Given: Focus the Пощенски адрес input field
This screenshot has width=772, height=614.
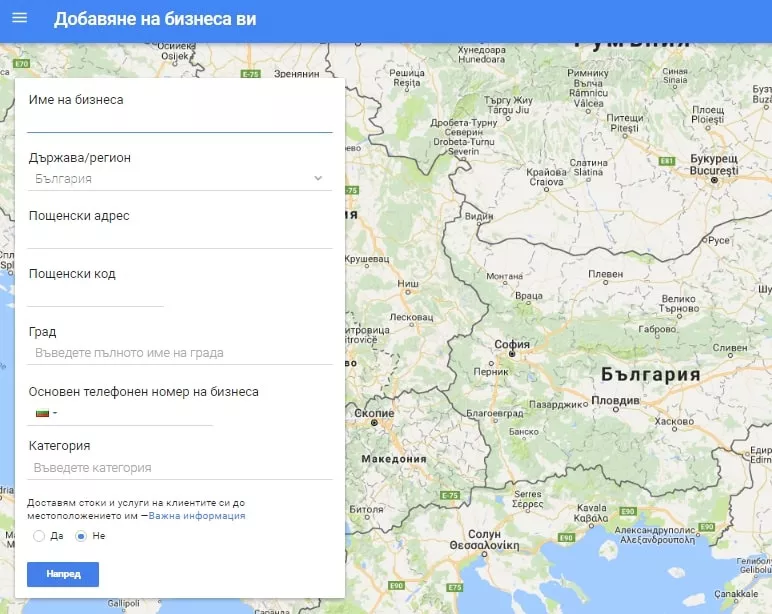Looking at the screenshot, I should [x=180, y=237].
